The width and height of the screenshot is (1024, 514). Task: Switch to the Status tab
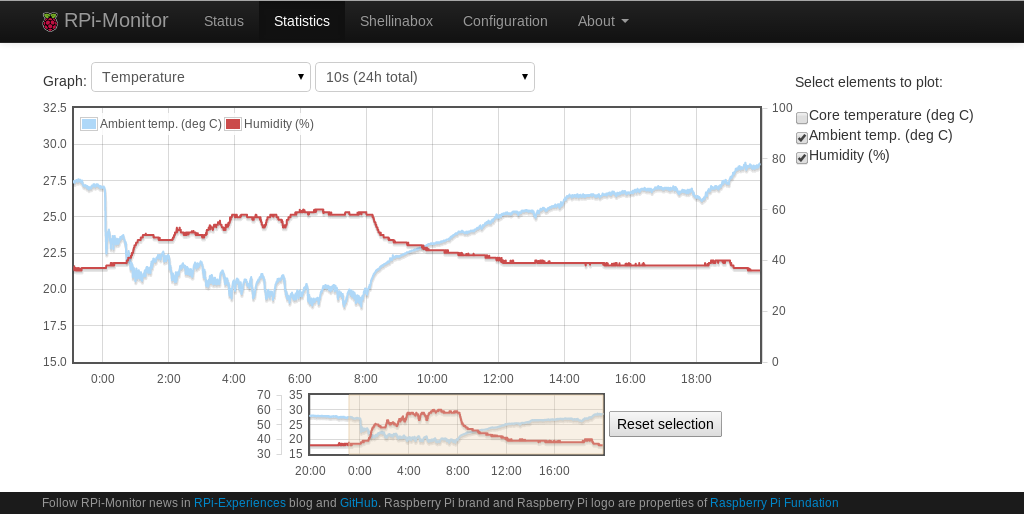pos(224,22)
